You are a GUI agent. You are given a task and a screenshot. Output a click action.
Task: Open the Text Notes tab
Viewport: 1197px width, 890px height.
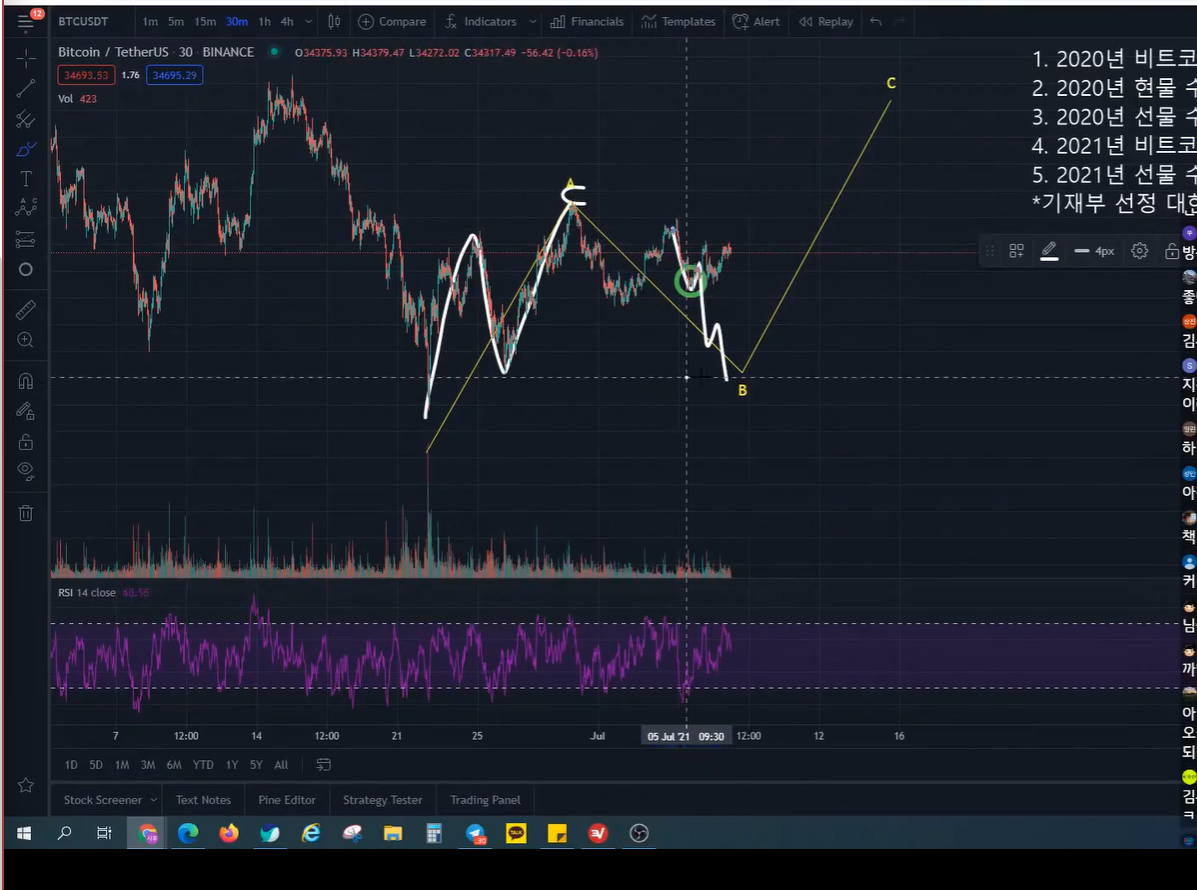click(203, 800)
